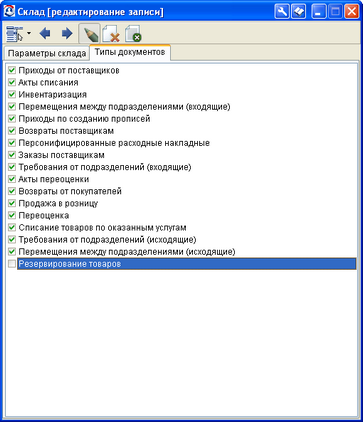Image resolution: width=363 pixels, height=422 pixels.
Task: Open the book help icon in title bar
Action: point(299,12)
